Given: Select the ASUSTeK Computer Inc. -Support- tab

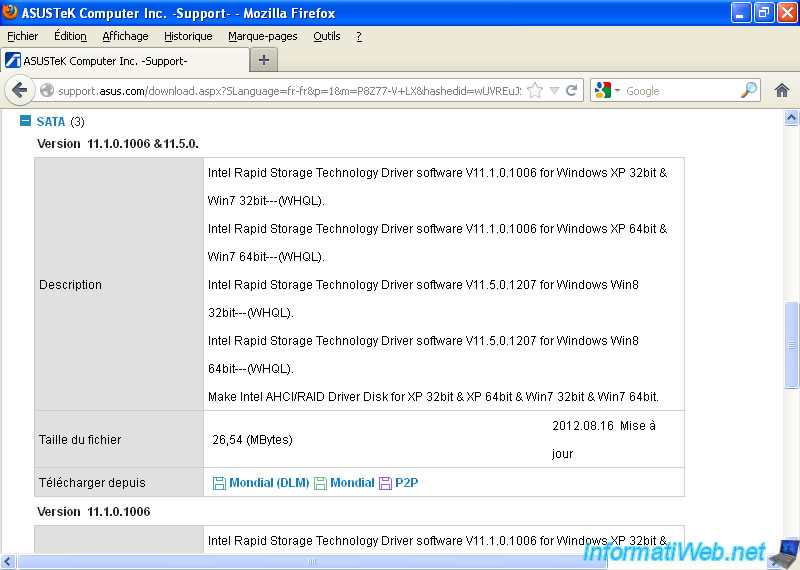Looking at the screenshot, I should (125, 61).
